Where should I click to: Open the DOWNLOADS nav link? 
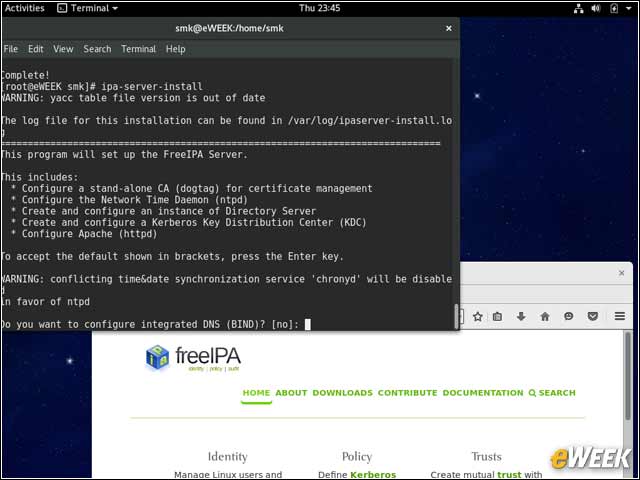click(x=342, y=393)
